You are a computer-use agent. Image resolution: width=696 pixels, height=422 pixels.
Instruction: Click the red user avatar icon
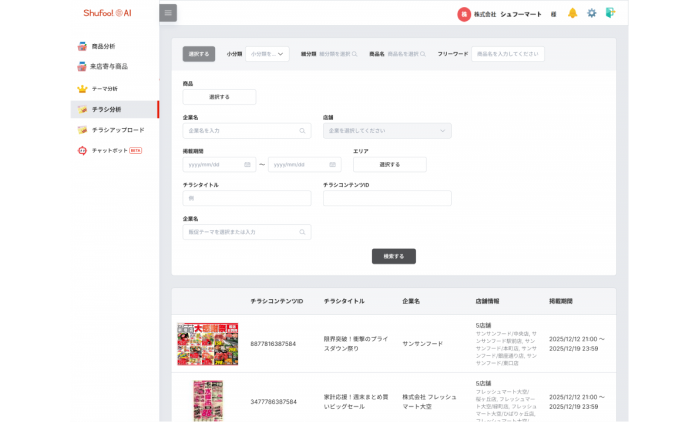463,14
